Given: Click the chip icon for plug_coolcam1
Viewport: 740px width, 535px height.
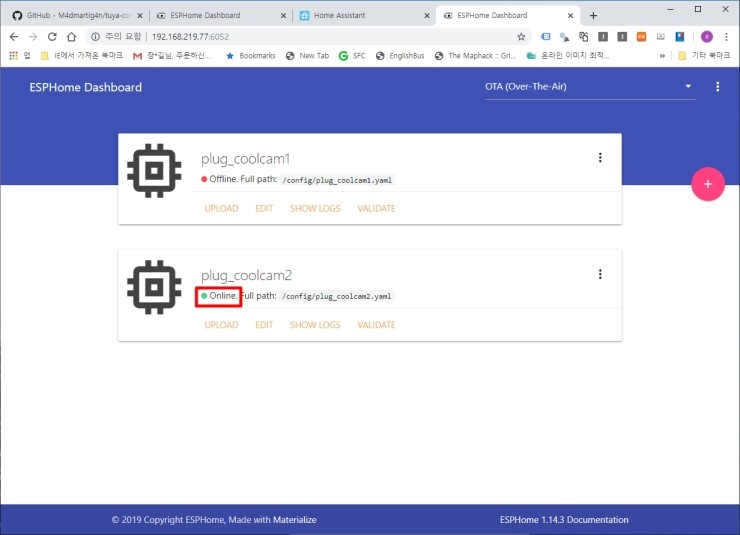Looking at the screenshot, I should (x=154, y=170).
